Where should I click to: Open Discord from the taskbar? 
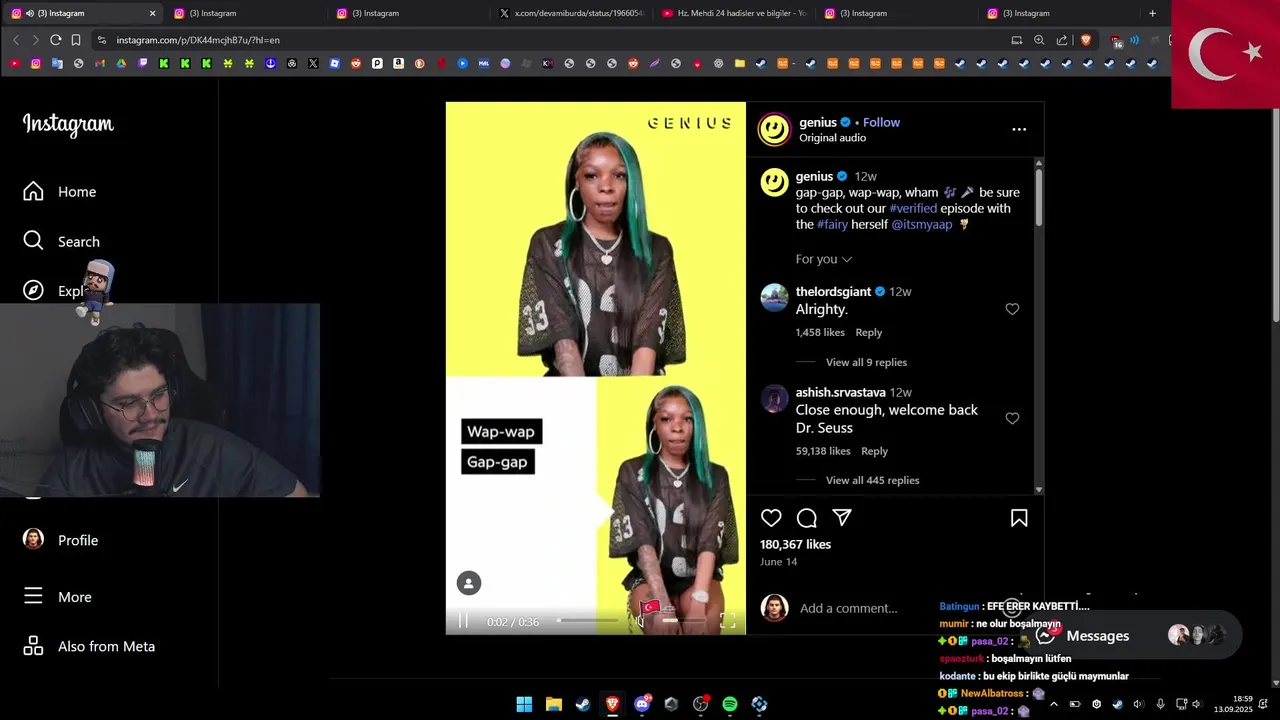(642, 704)
